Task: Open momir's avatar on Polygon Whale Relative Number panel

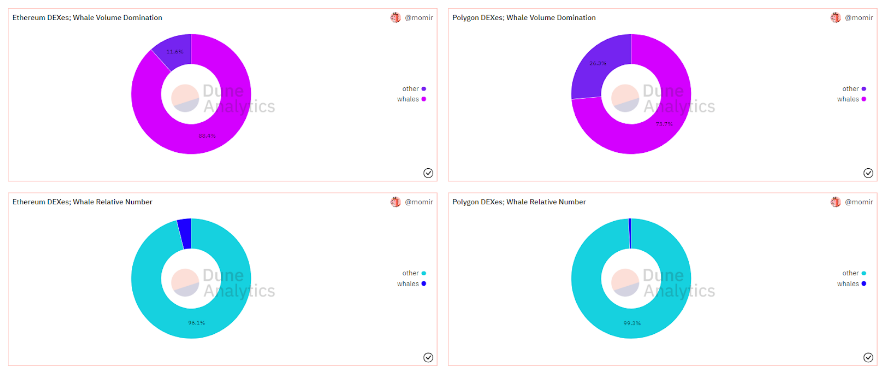Action: 836,202
